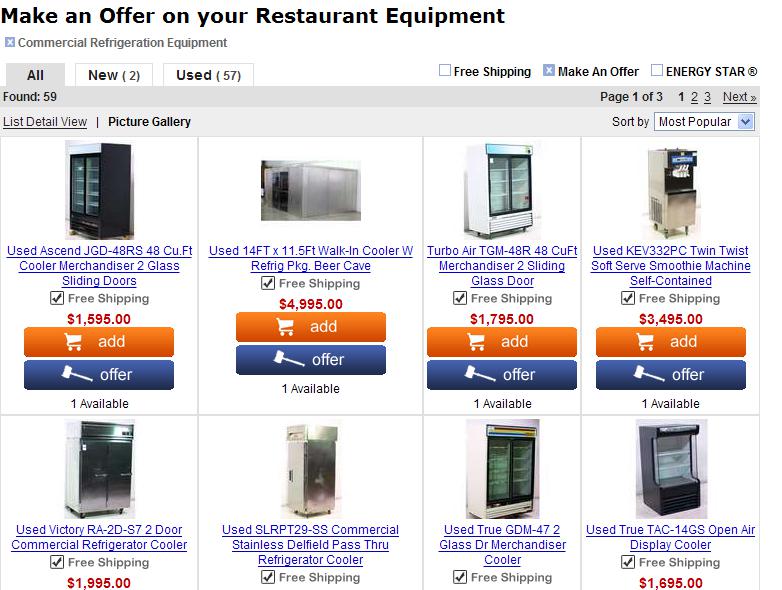Switch to the New (2) tab
This screenshot has width=782, height=590.
[114, 75]
